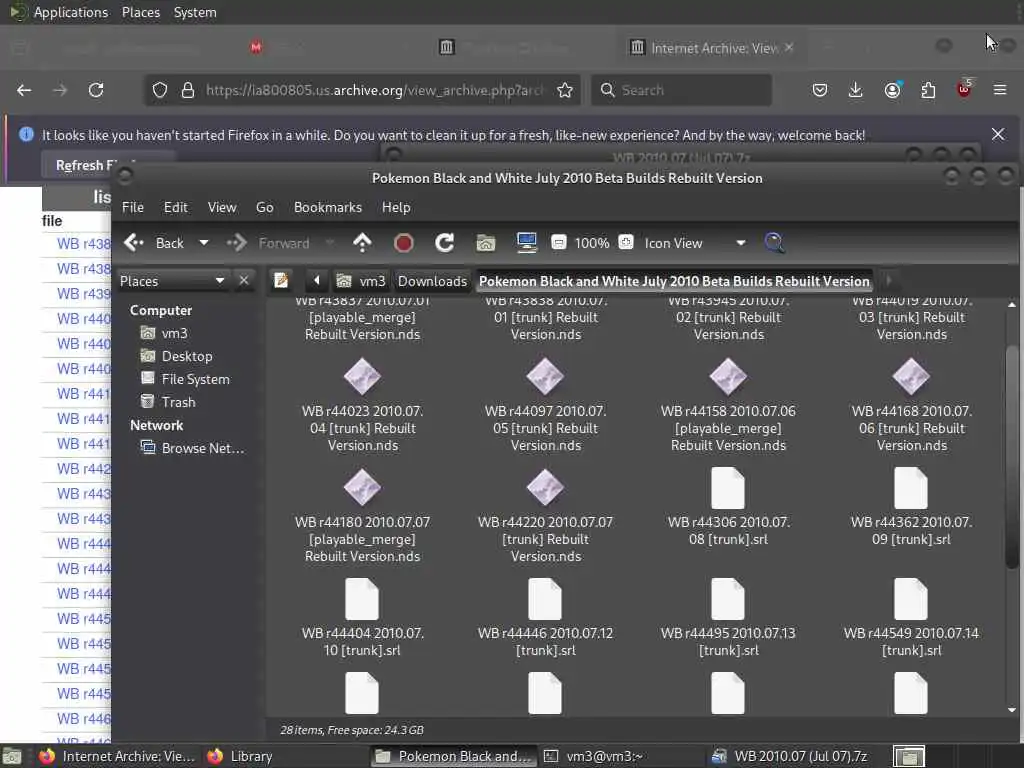Click the Firefox Search box
The image size is (1024, 768).
pos(681,90)
